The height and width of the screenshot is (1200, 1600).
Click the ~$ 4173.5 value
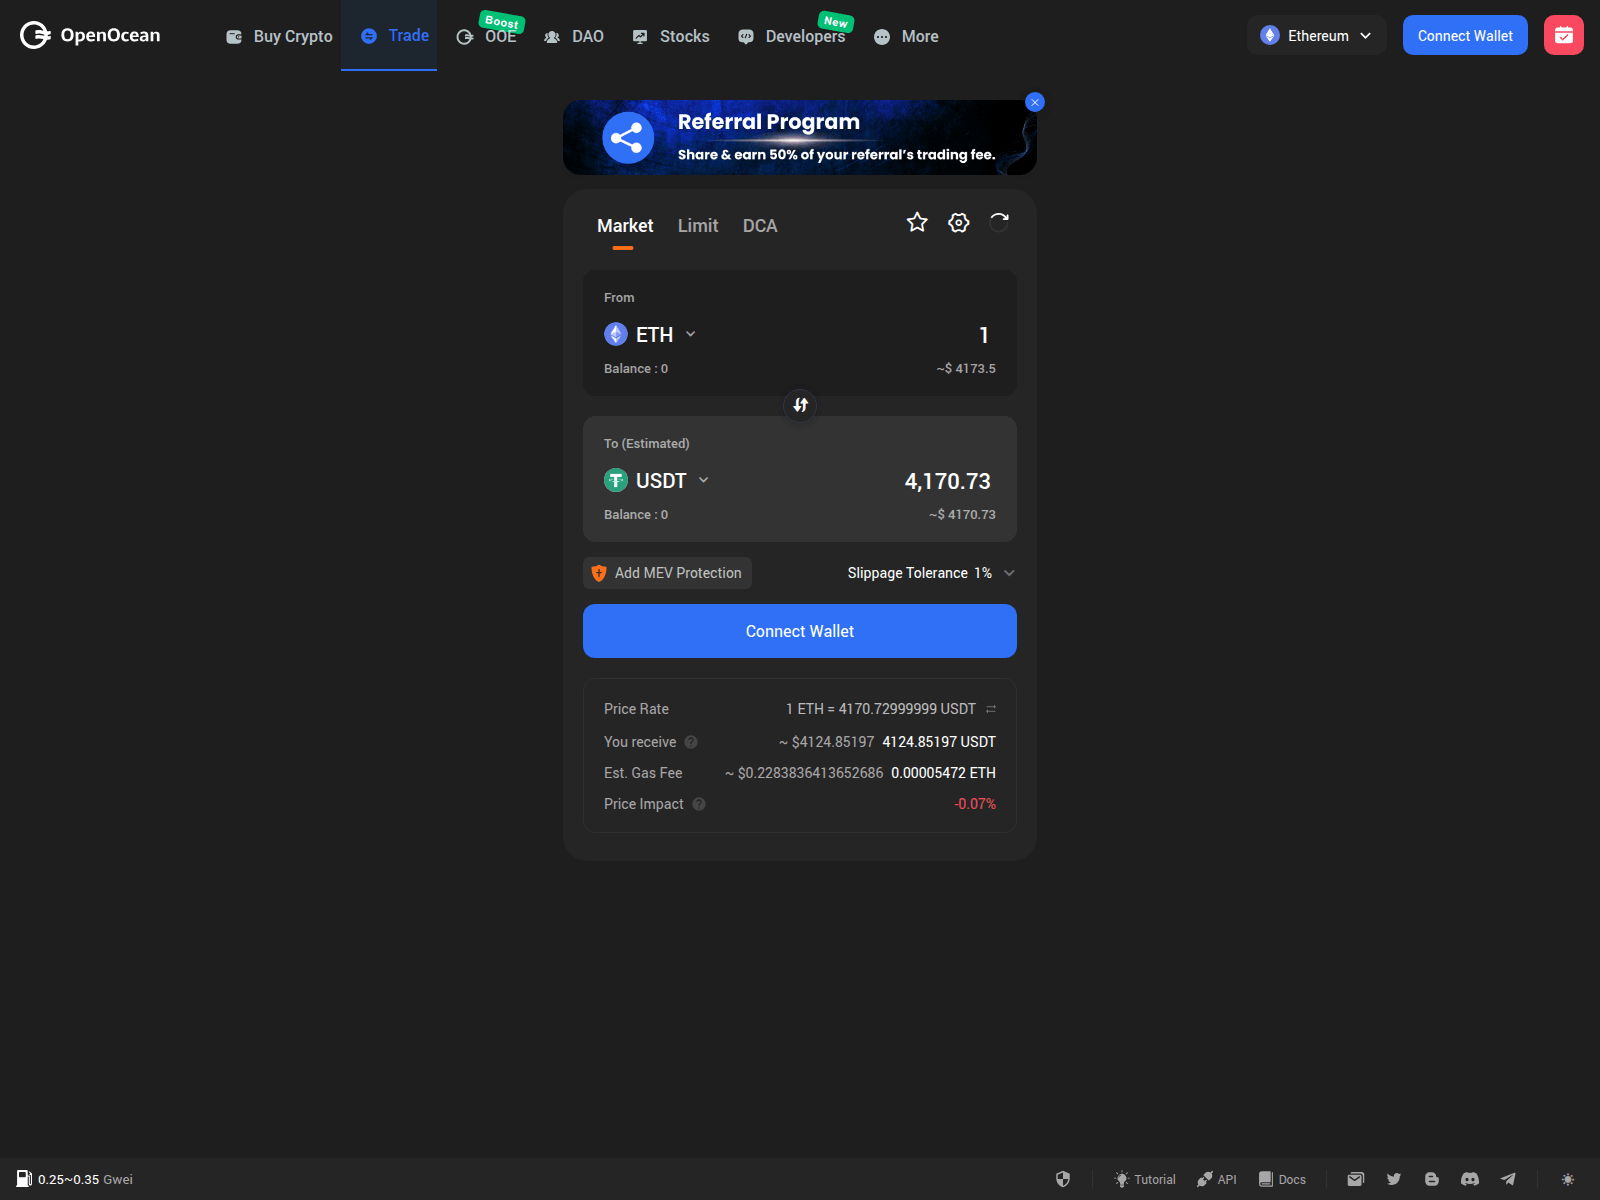(x=966, y=369)
